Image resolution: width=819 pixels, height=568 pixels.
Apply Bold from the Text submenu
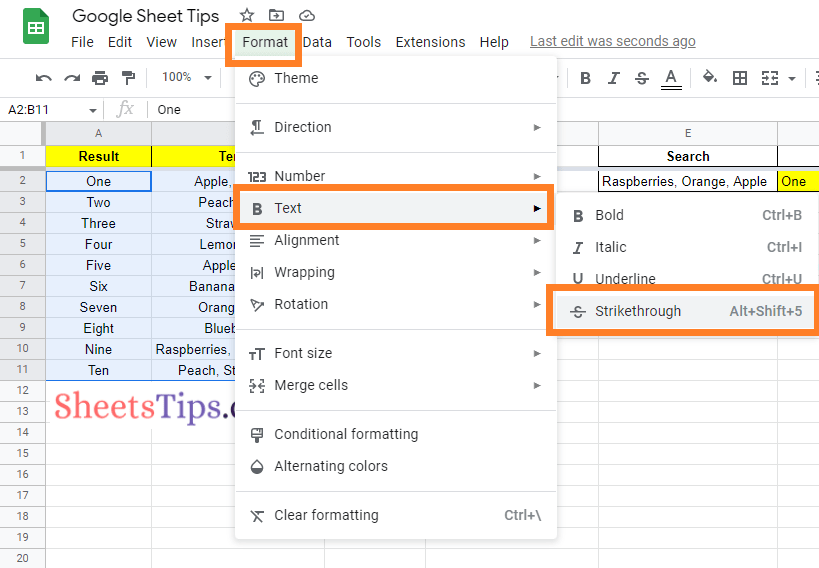687,215
